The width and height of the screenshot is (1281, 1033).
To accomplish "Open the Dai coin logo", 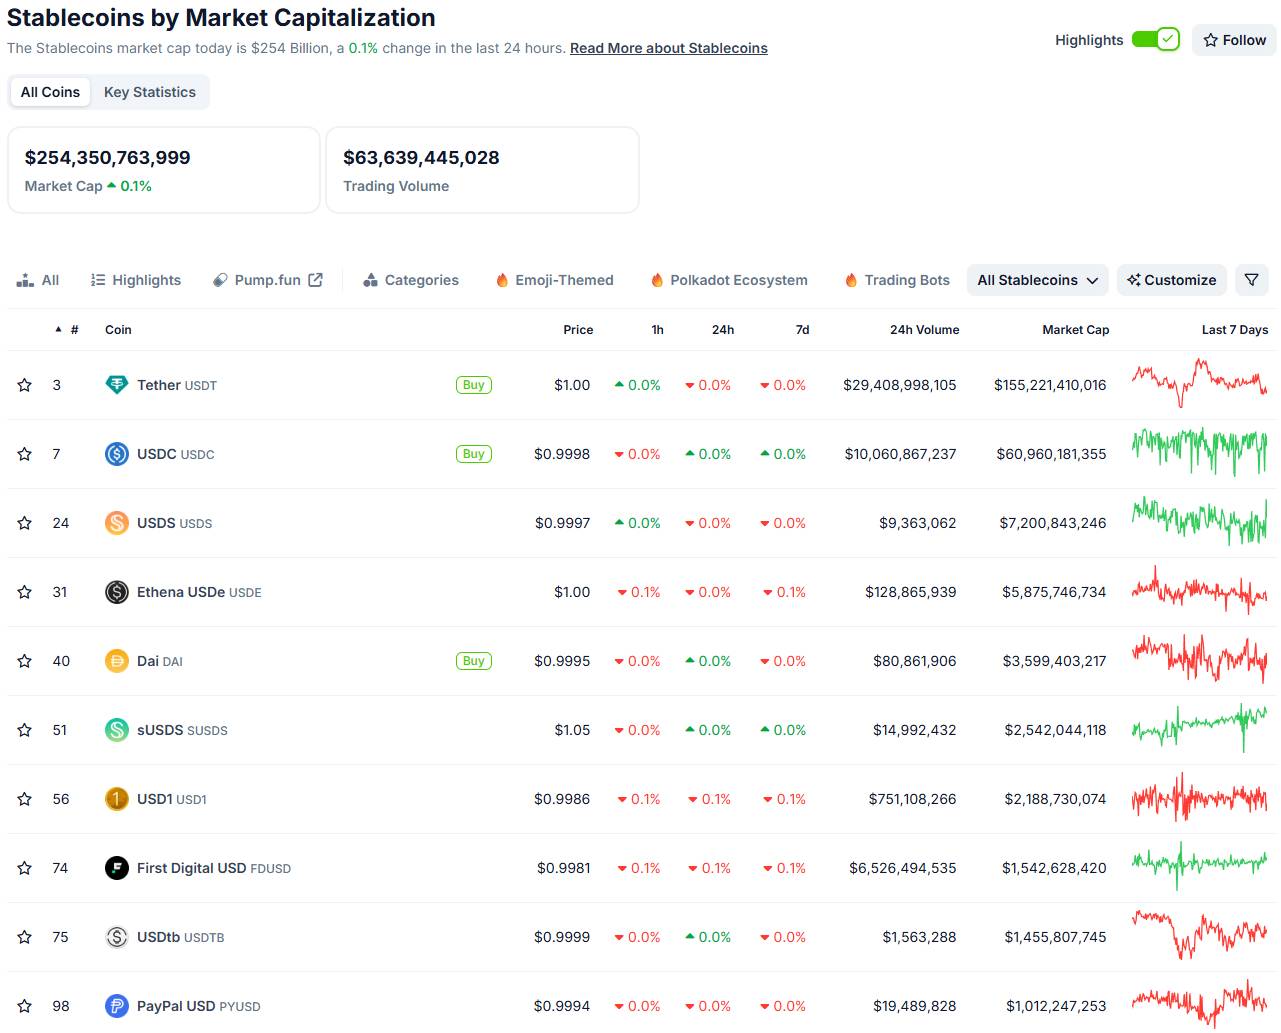I will coord(117,661).
